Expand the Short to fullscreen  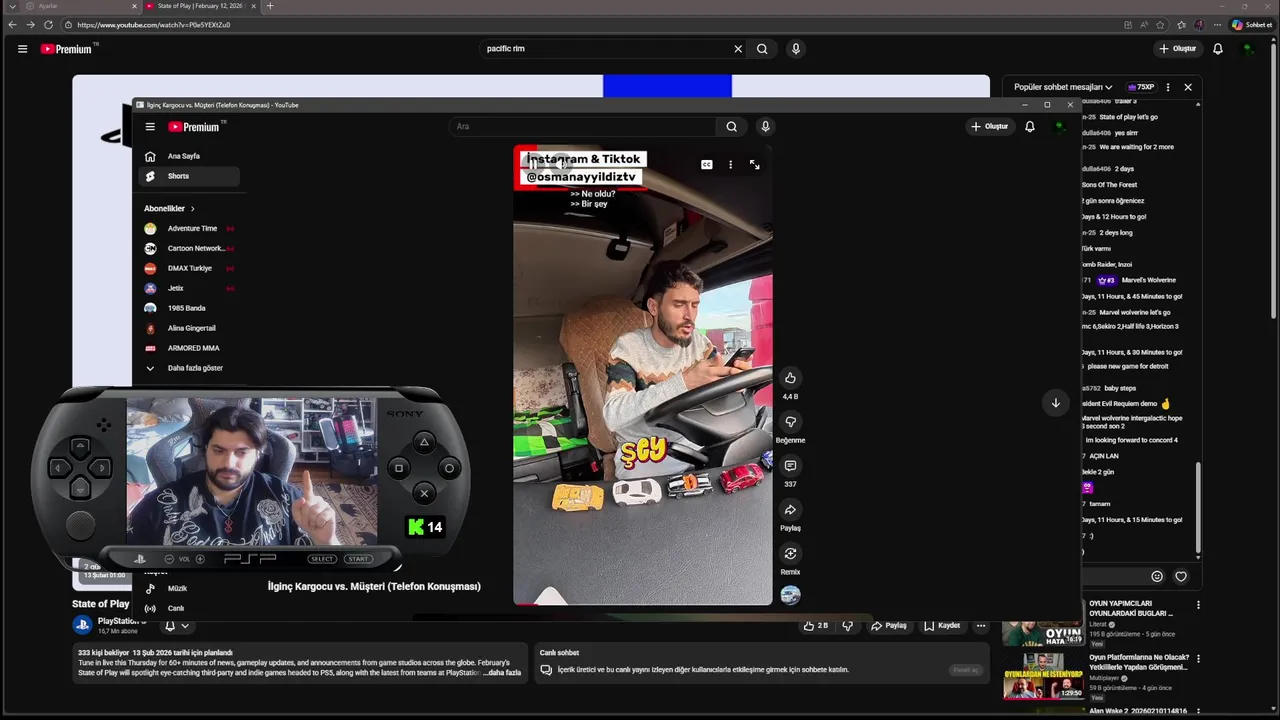click(754, 165)
